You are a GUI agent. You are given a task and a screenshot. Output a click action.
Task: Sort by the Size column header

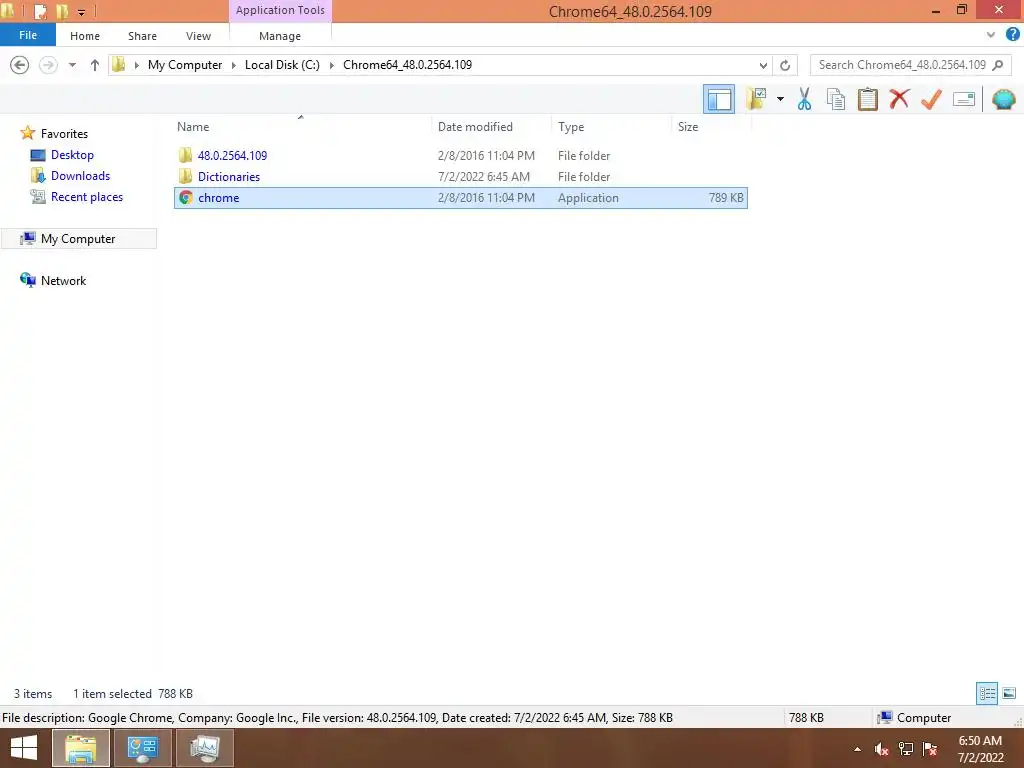[711, 127]
